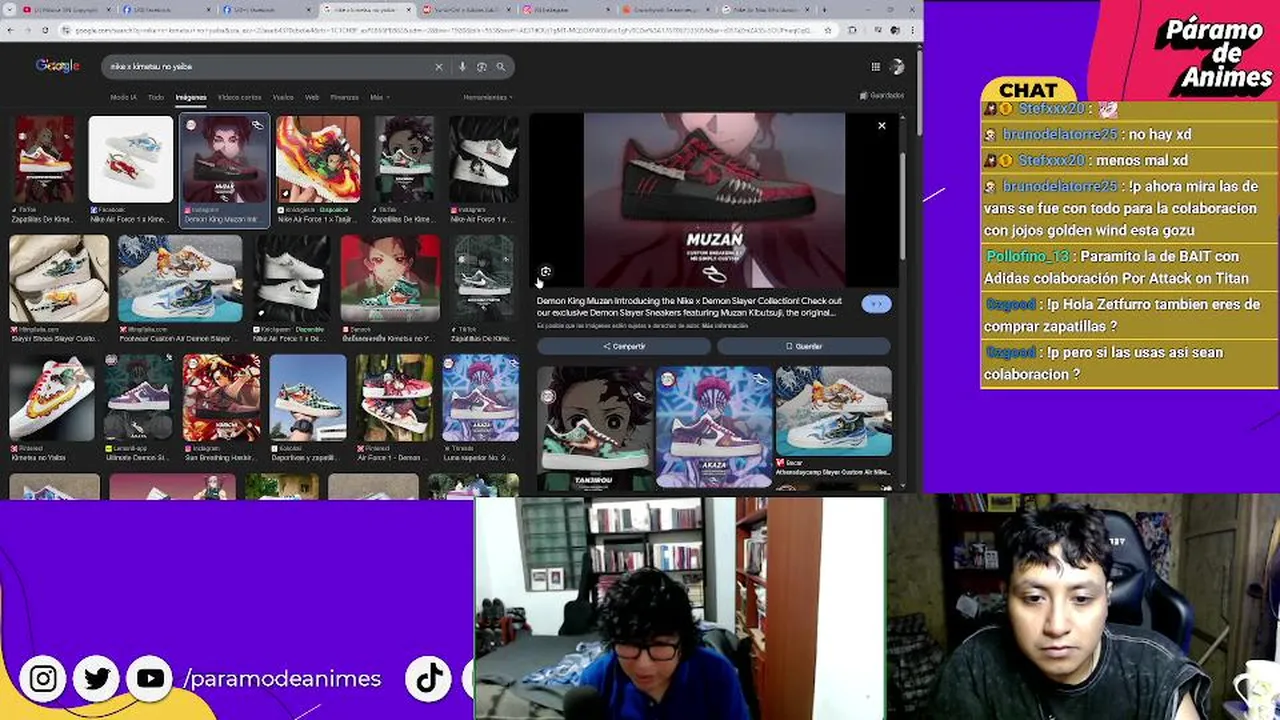Open Akaza related image thumbnail

714,428
